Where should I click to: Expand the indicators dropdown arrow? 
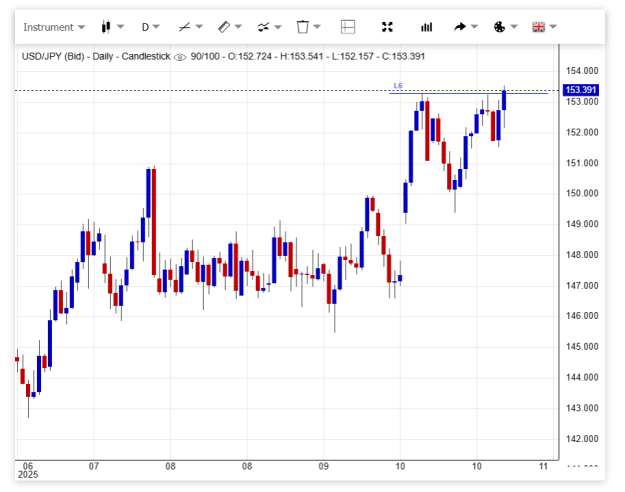[x=278, y=27]
